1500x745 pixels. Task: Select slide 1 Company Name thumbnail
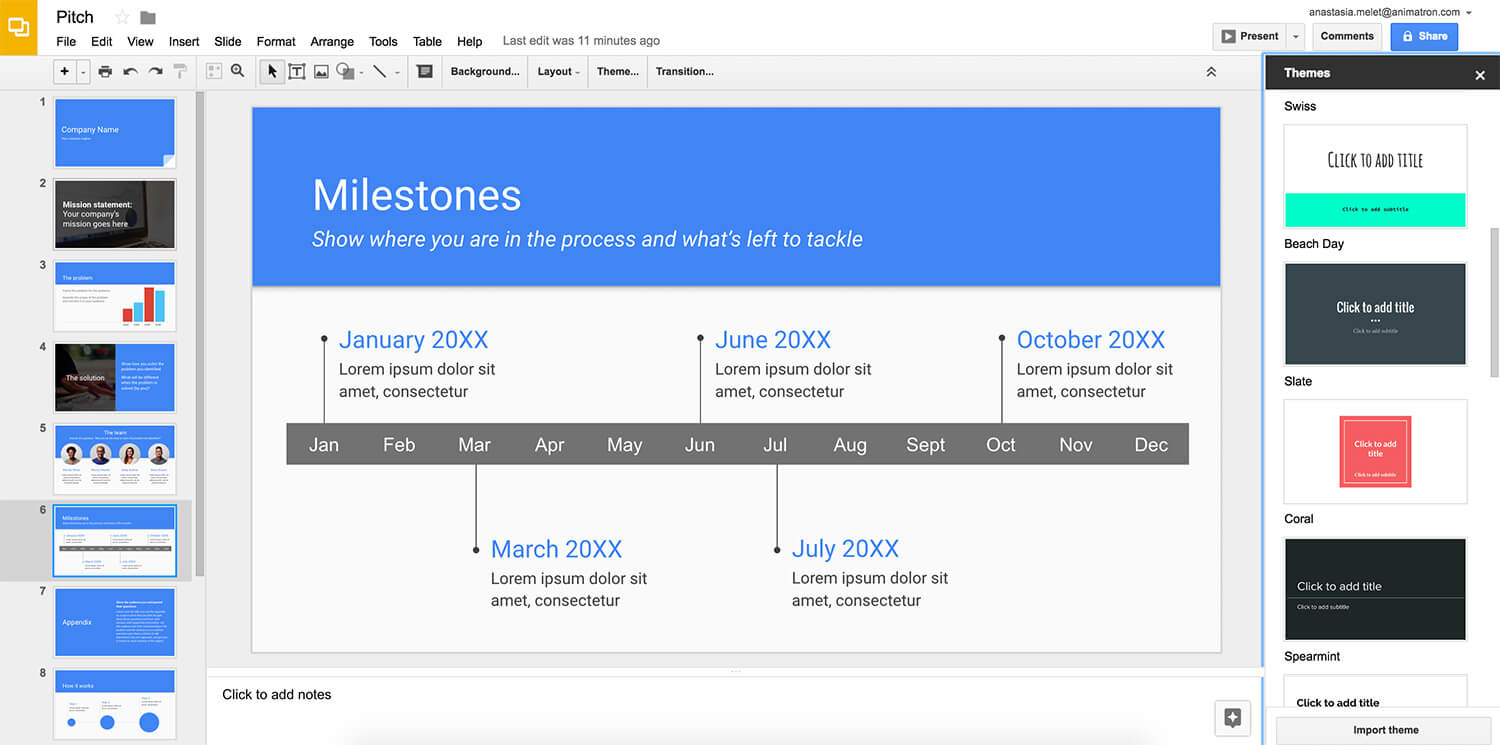click(115, 132)
